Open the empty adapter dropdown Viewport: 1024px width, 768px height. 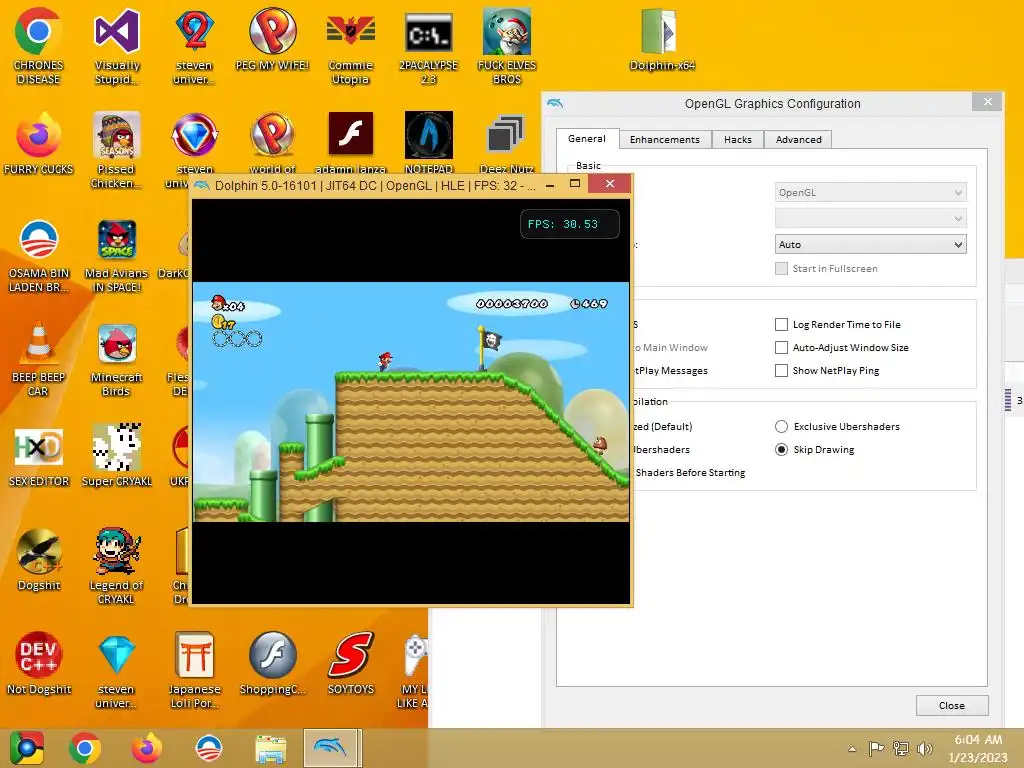click(x=871, y=218)
